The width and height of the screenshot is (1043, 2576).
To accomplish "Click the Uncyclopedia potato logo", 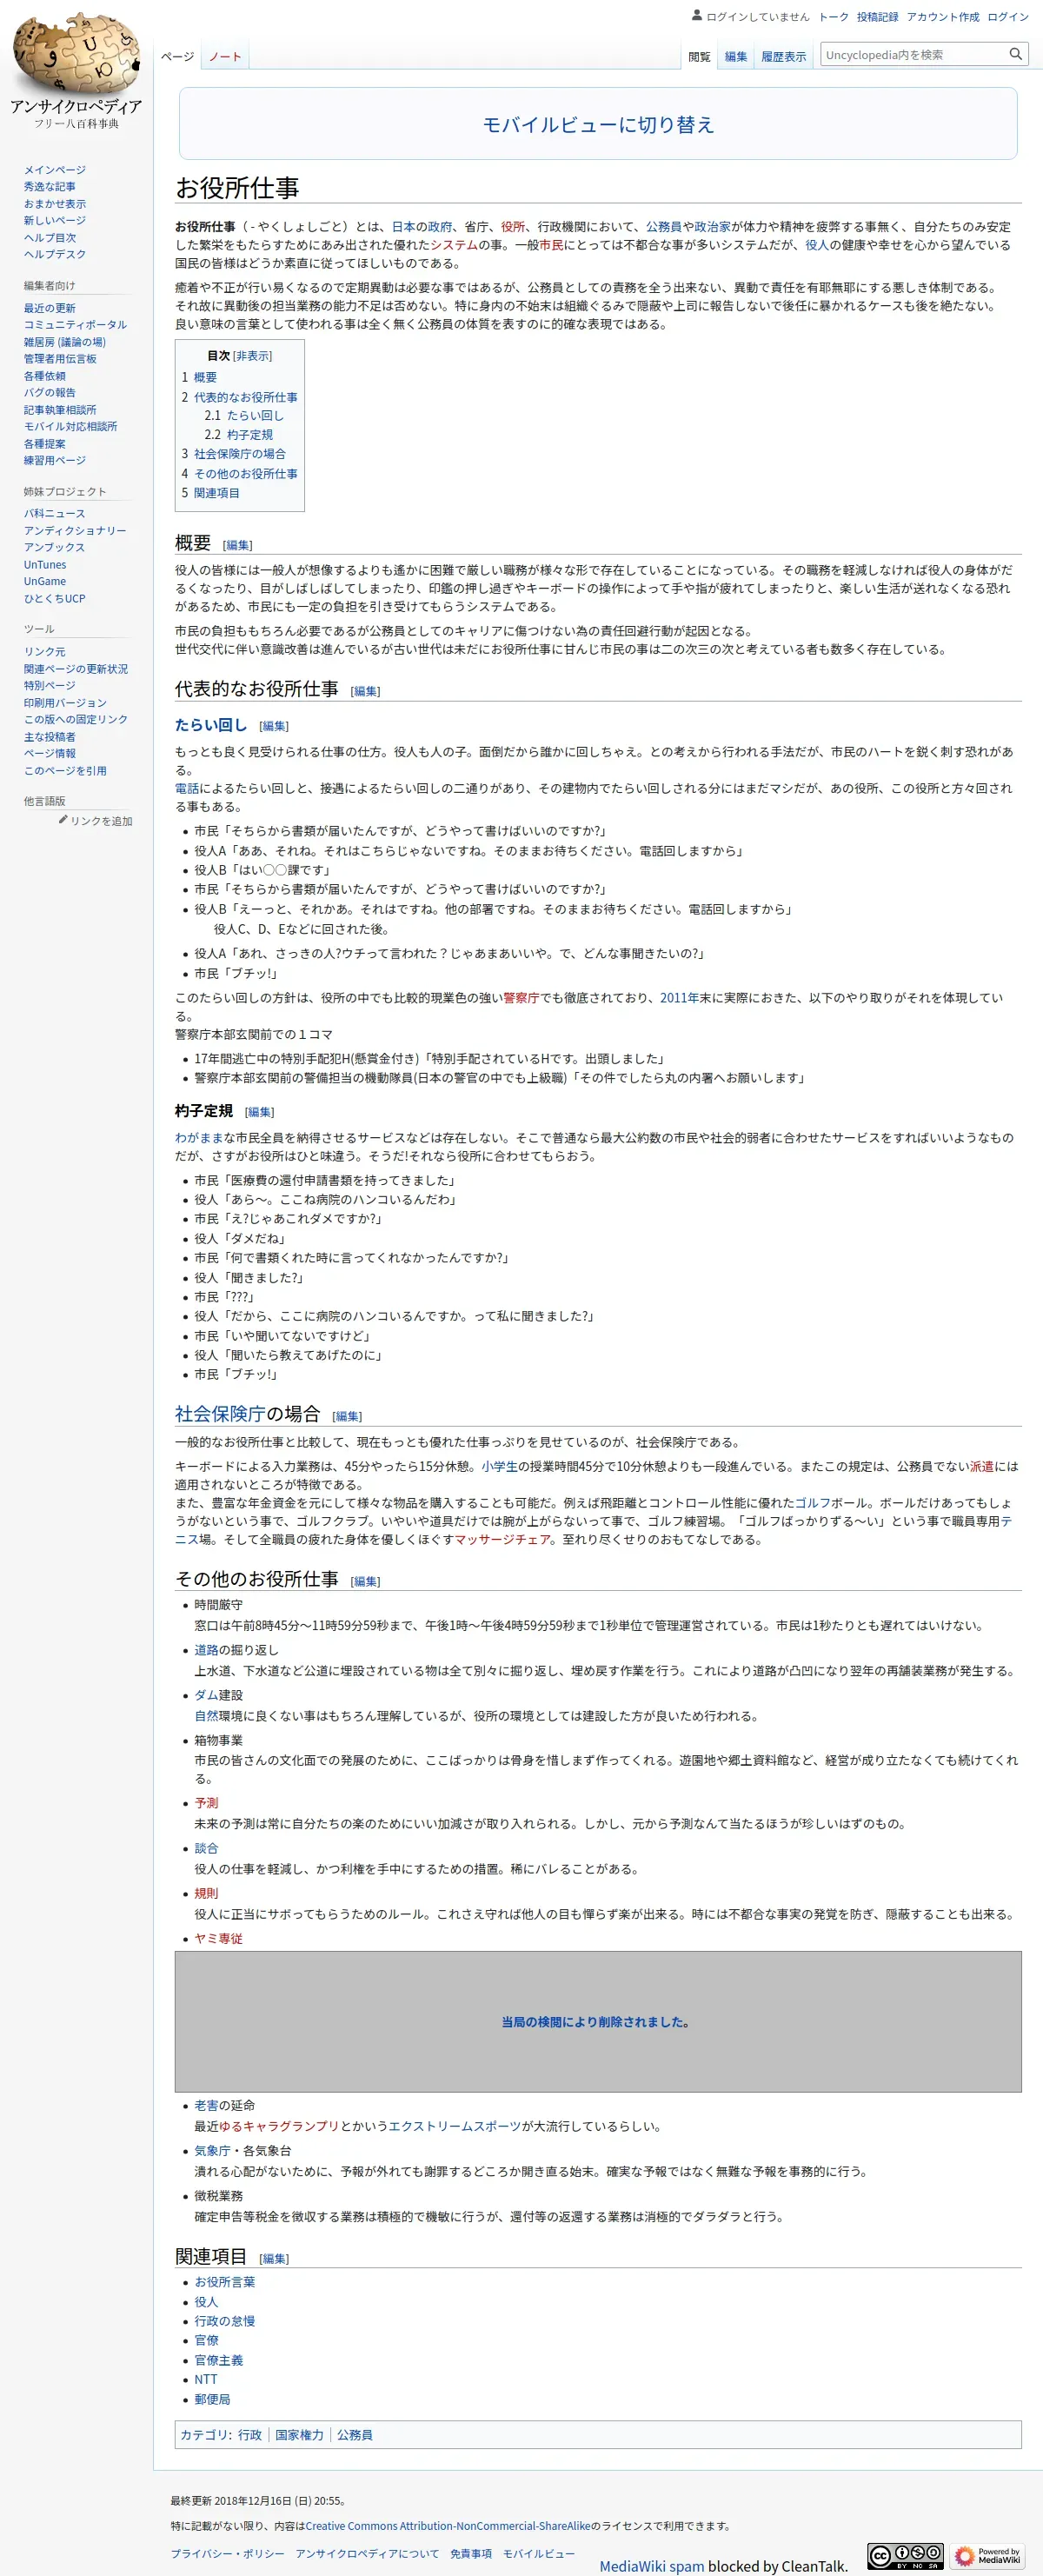I will click(x=76, y=70).
